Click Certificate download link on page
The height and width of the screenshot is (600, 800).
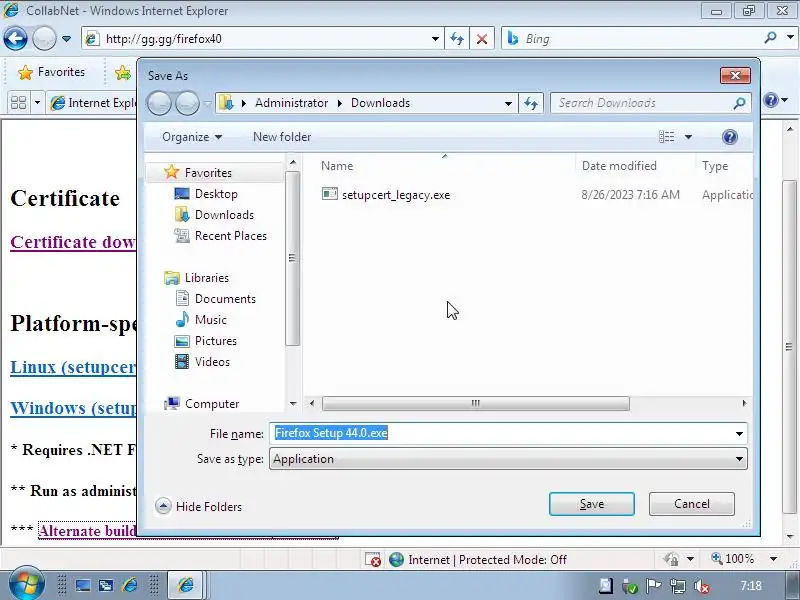tap(73, 242)
